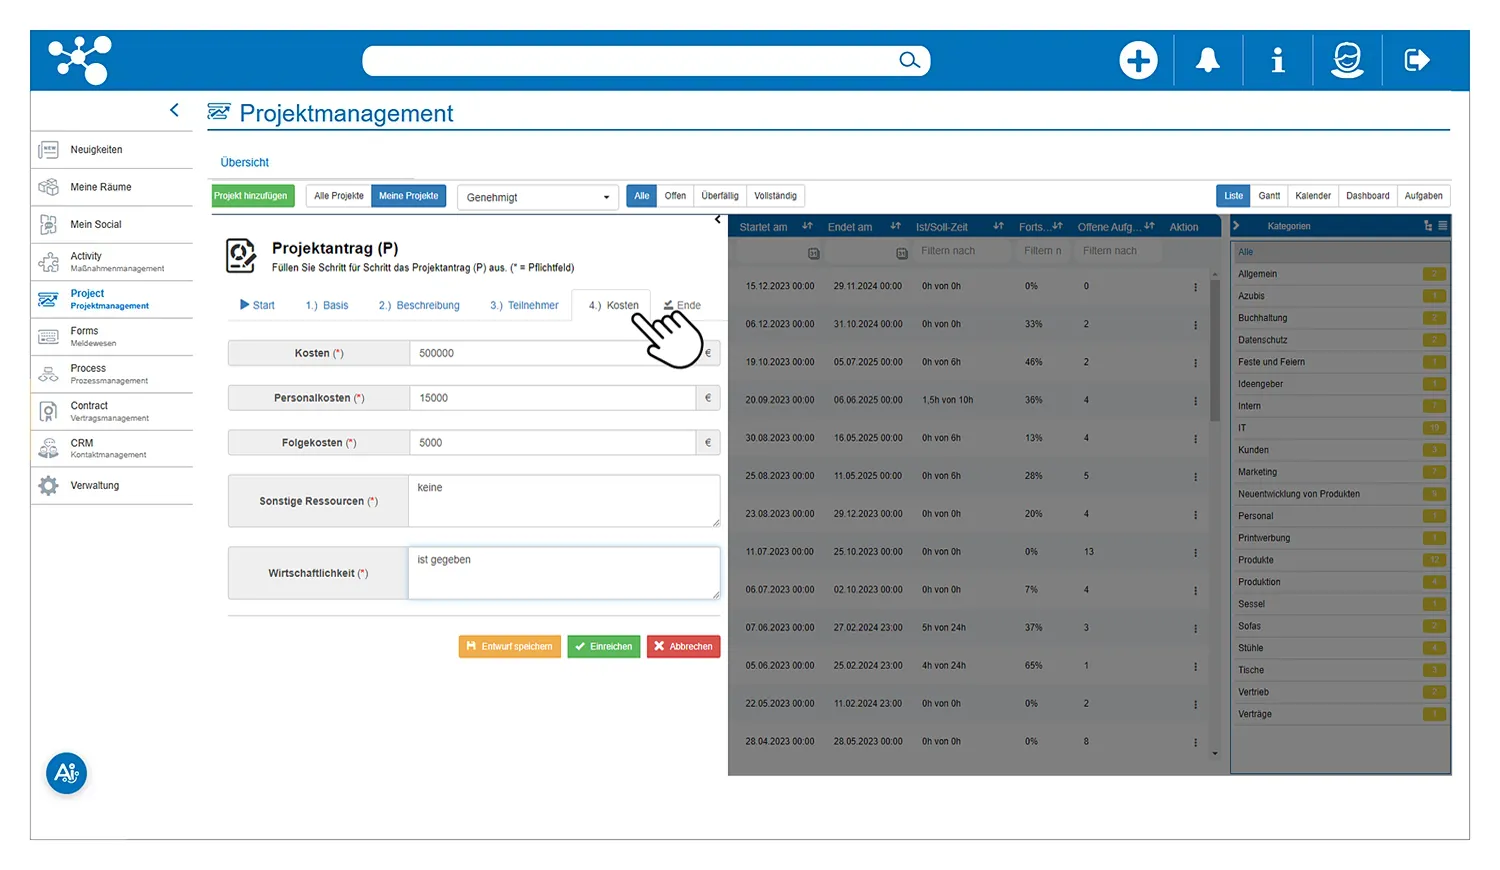Open notifications bell icon

[x=1208, y=61]
